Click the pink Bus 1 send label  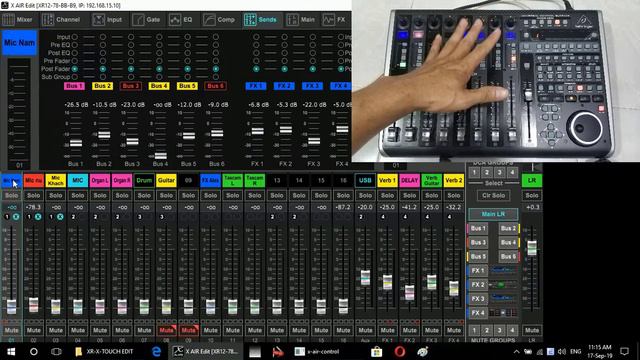click(x=74, y=86)
